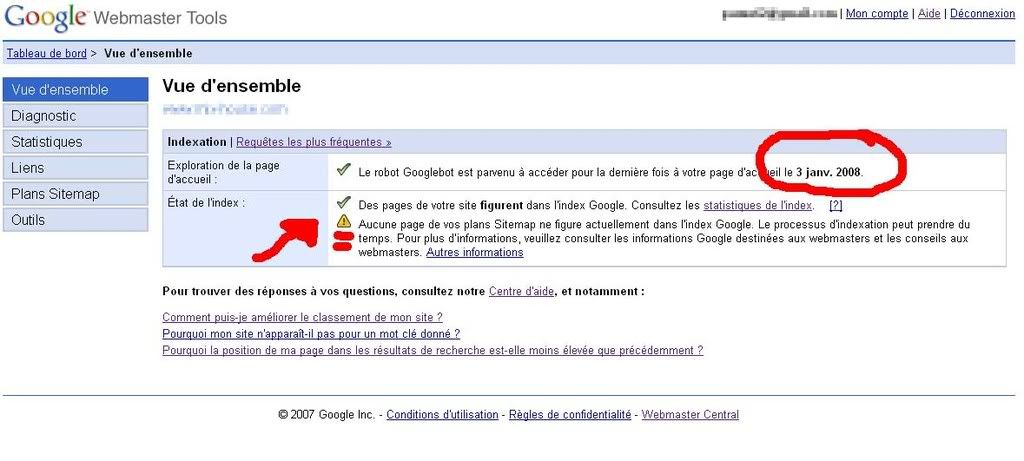
Task: Open Mon compte link
Action: coord(876,13)
